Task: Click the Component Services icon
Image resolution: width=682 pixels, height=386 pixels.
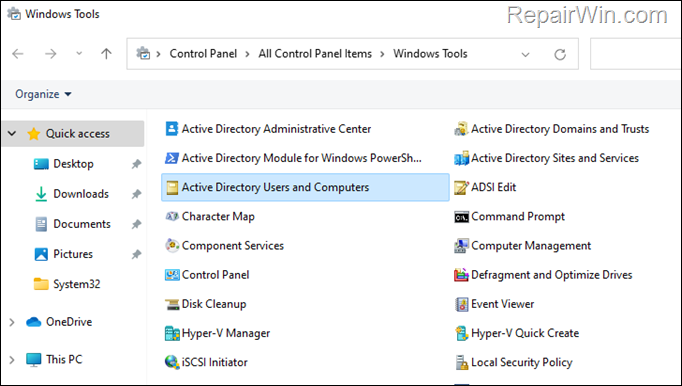Action: click(172, 245)
